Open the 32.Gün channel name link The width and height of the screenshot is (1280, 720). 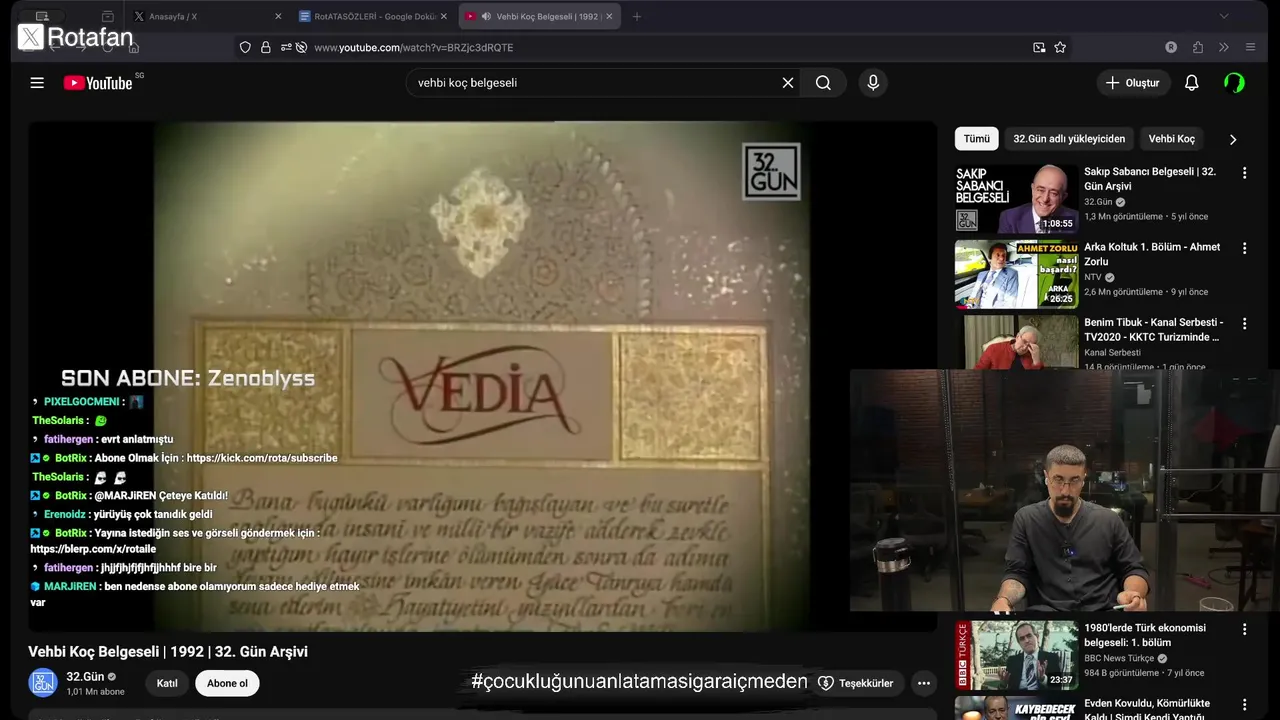[85, 677]
